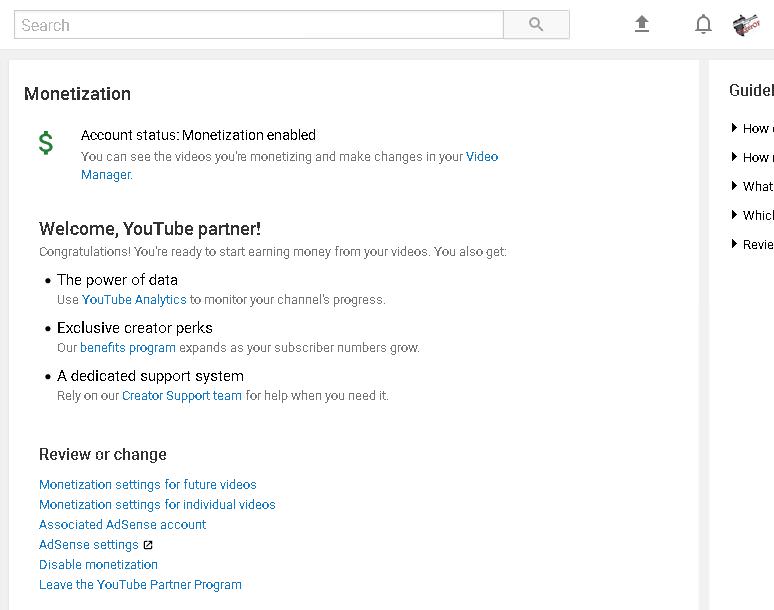This screenshot has height=610, width=774.
Task: Visit the Creator Support team link
Action: (x=182, y=395)
